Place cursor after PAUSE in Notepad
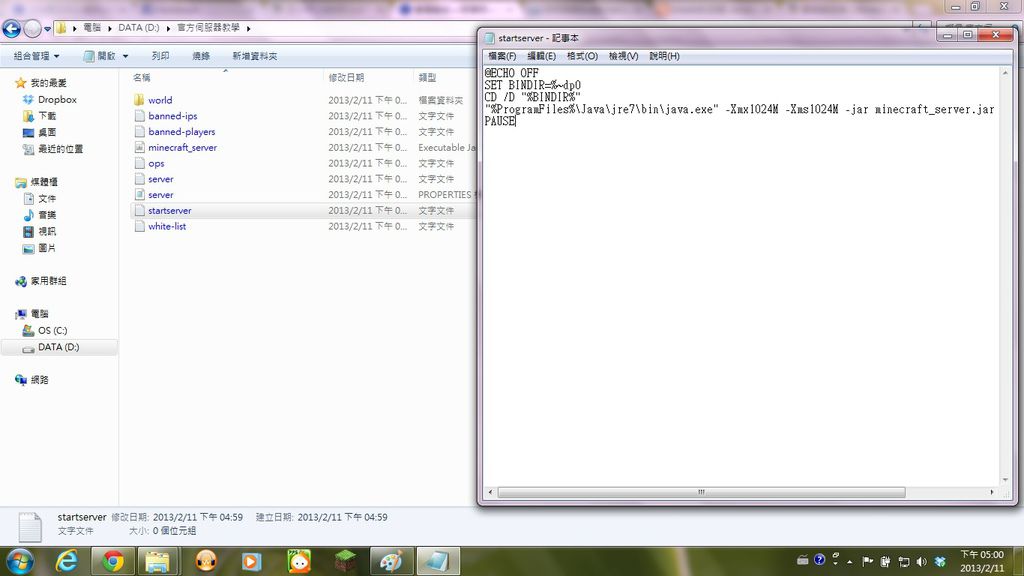This screenshot has width=1024, height=576. (516, 121)
